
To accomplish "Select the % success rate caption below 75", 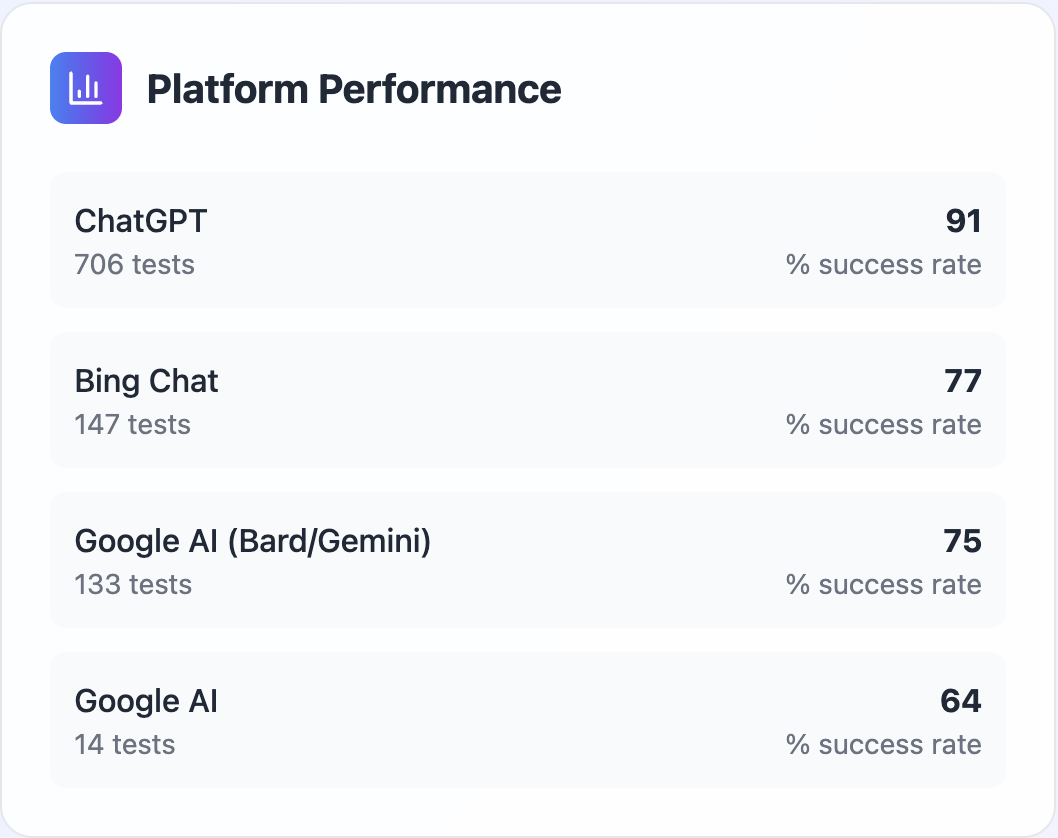I will click(x=883, y=584).
